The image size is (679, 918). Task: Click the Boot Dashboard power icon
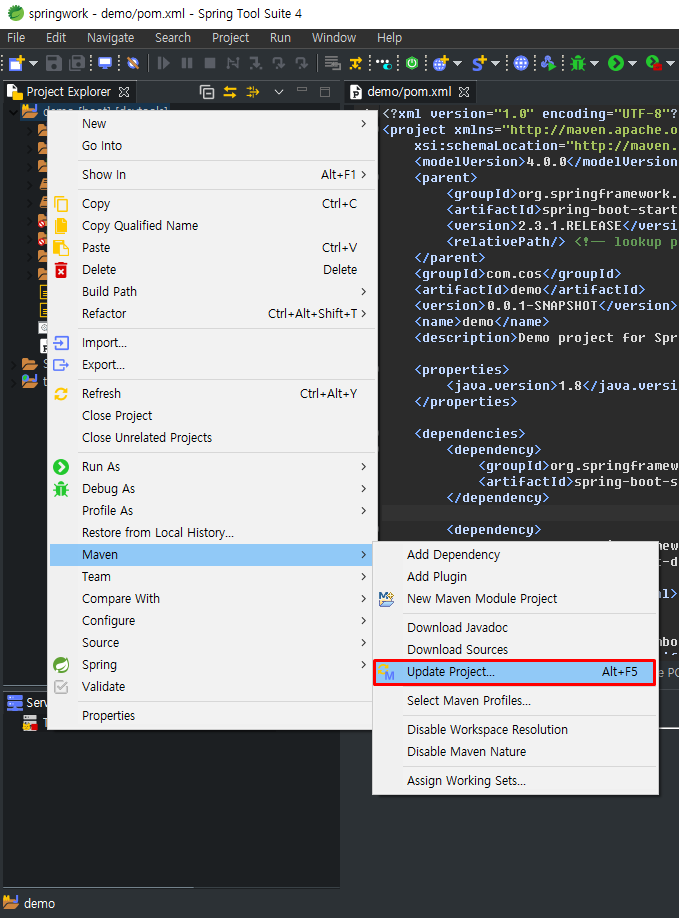point(412,63)
